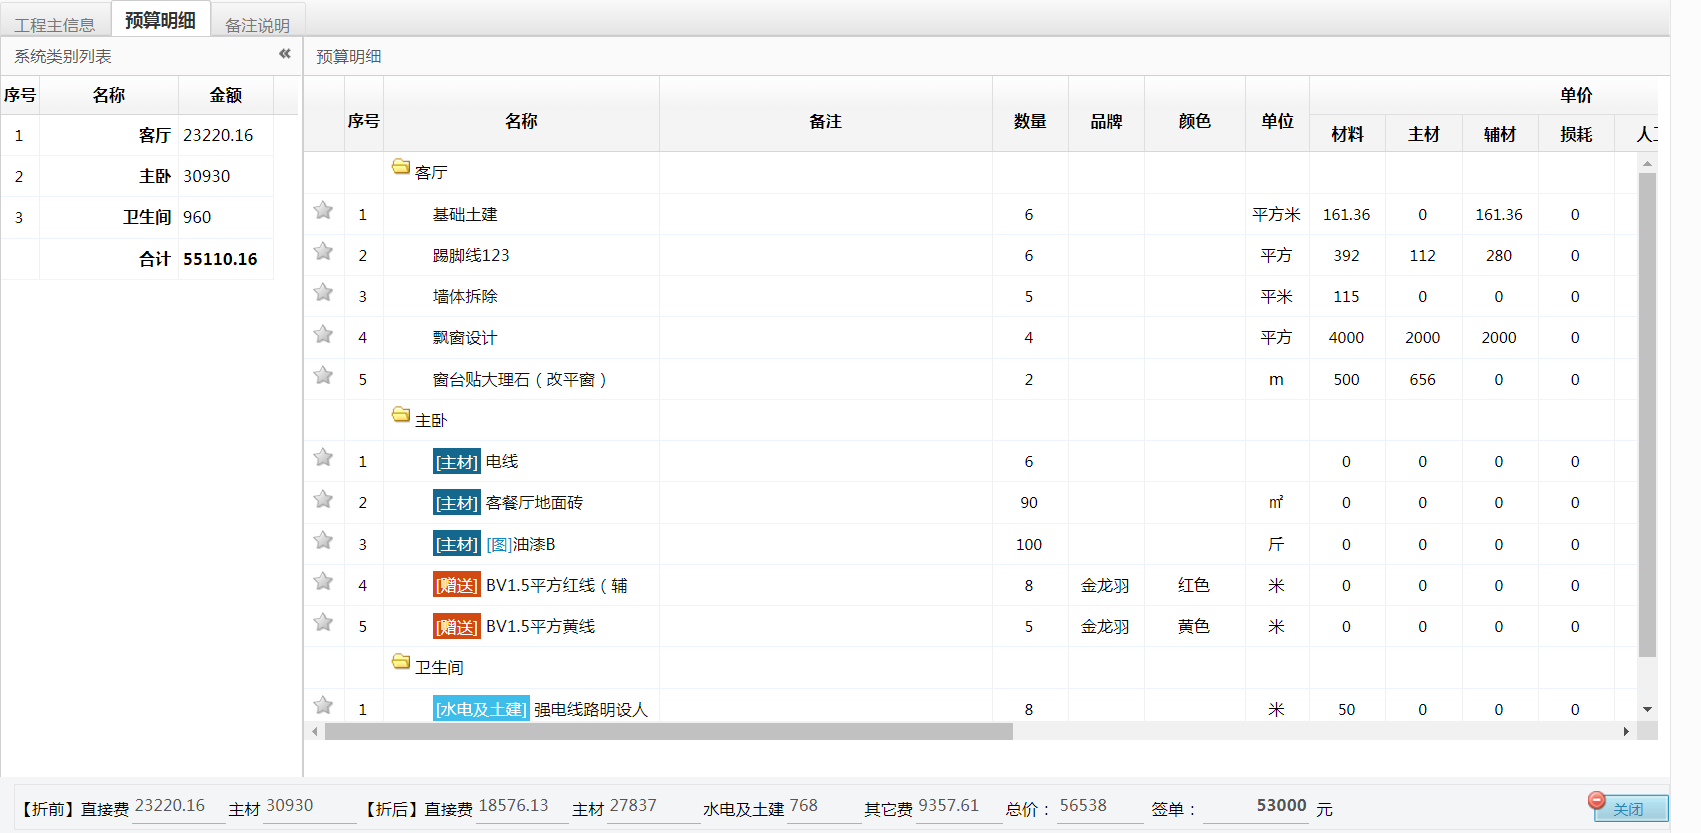The width and height of the screenshot is (1701, 833).
Task: Open the 备注说明 tab
Action: click(257, 24)
